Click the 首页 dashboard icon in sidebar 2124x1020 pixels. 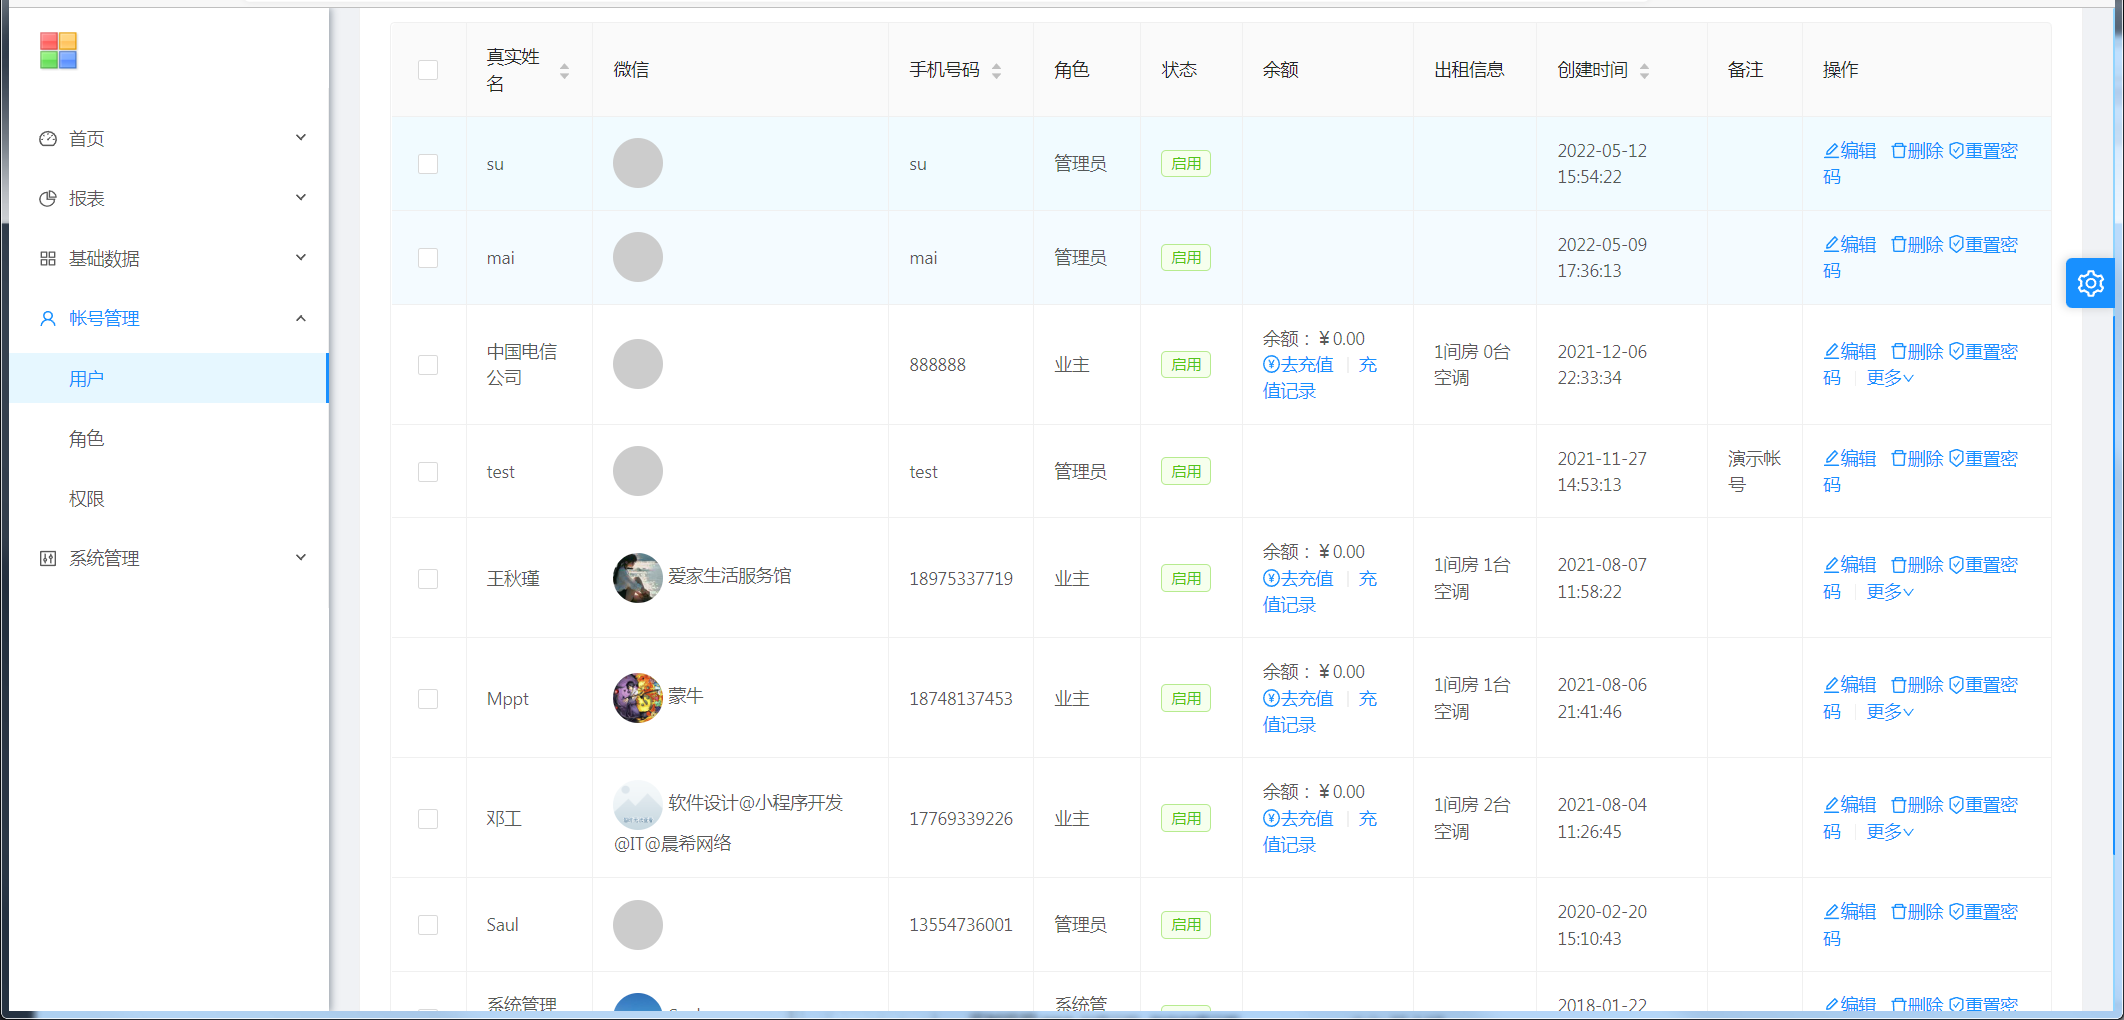point(48,139)
